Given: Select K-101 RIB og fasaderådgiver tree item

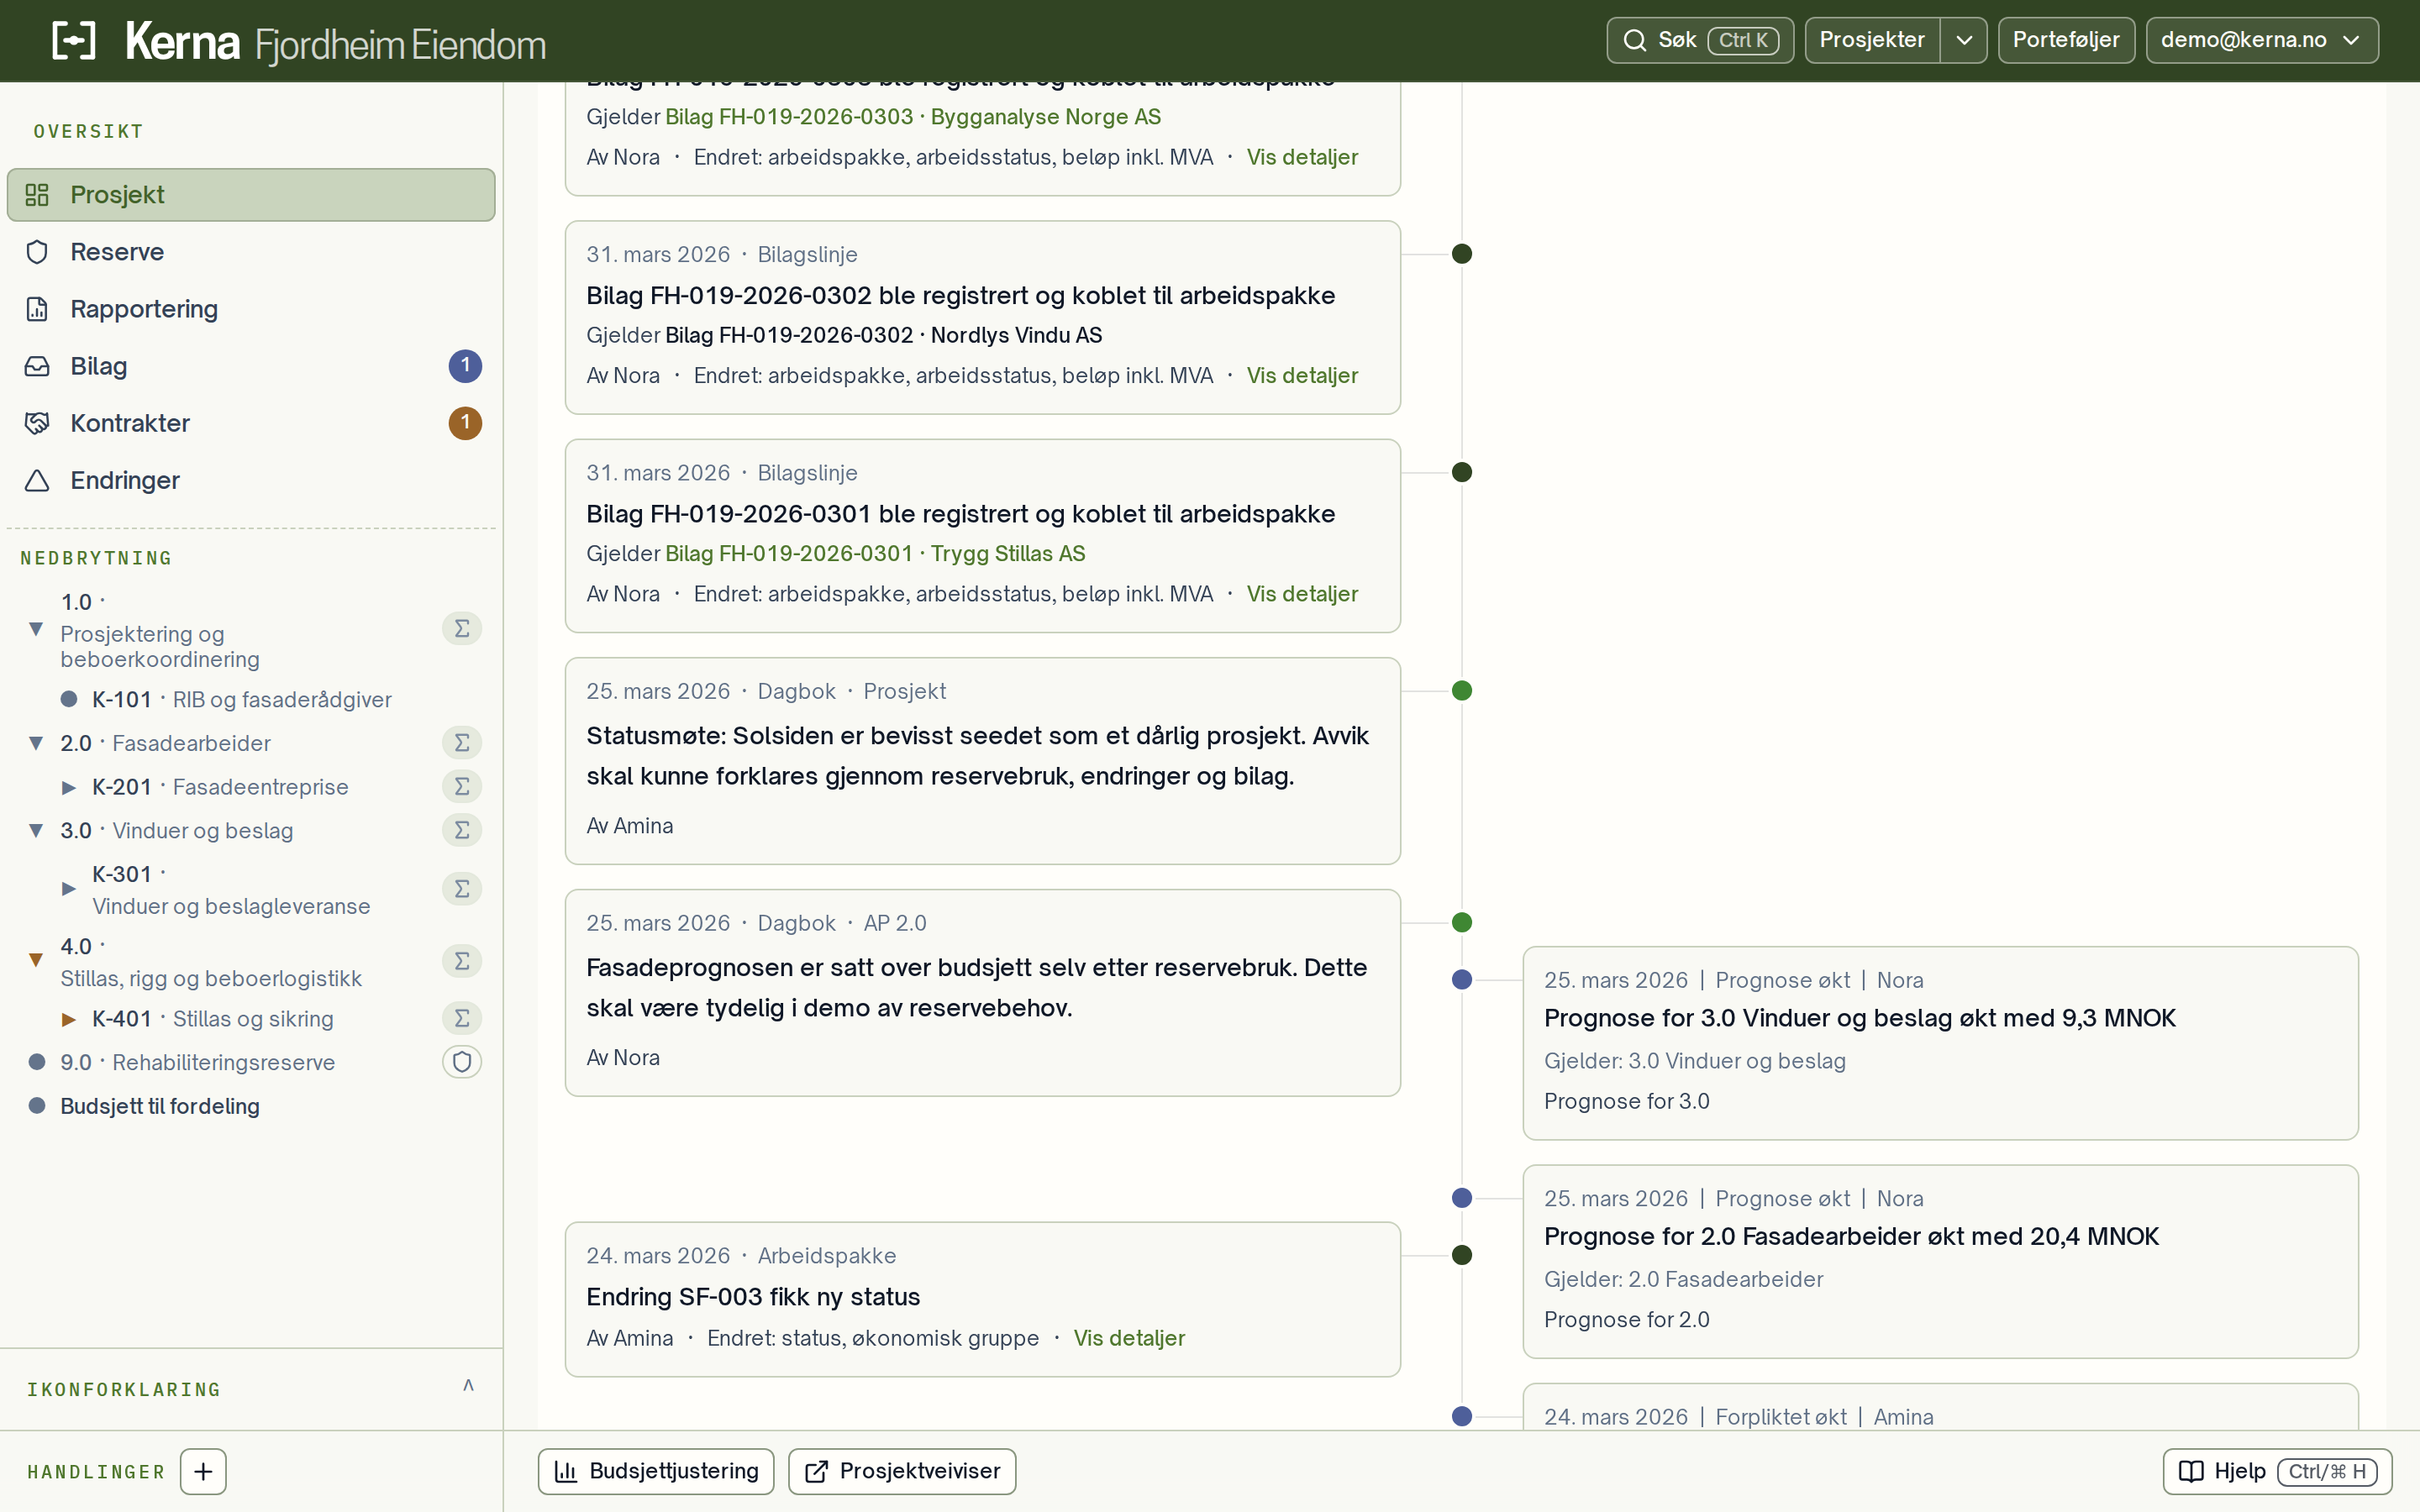Looking at the screenshot, I should click(241, 700).
